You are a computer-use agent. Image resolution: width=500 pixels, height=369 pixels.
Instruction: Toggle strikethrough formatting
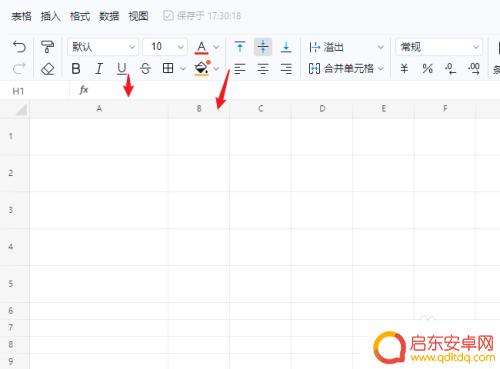coord(145,69)
